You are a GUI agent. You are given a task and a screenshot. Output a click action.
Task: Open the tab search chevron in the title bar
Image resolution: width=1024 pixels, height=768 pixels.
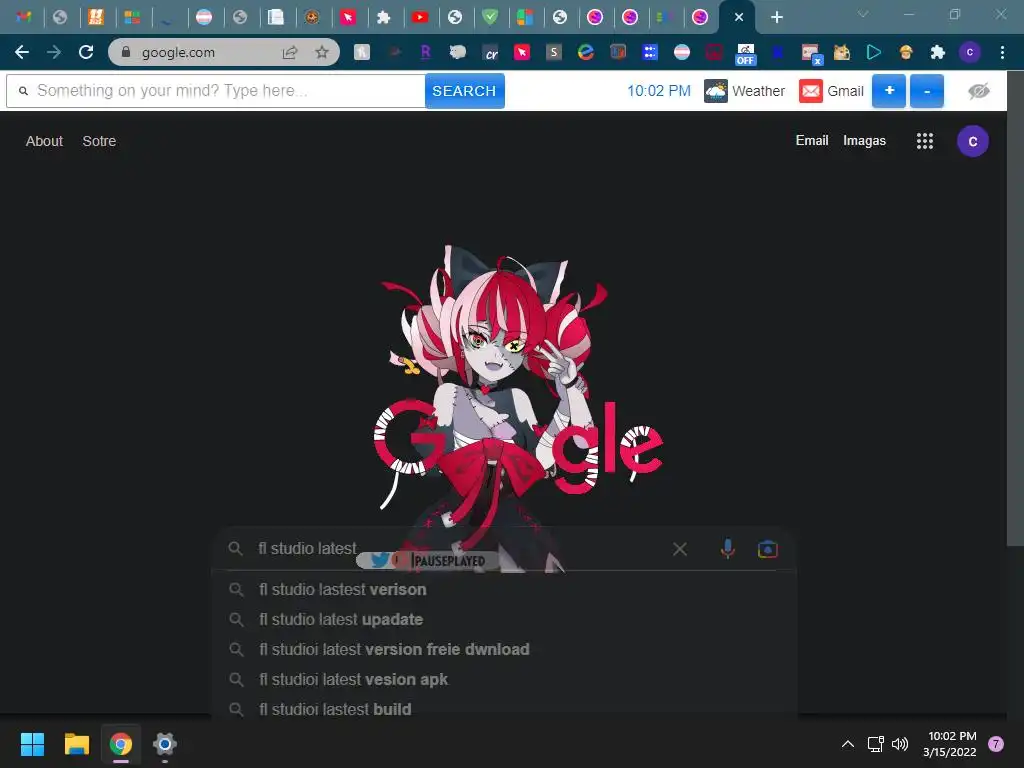tap(863, 14)
